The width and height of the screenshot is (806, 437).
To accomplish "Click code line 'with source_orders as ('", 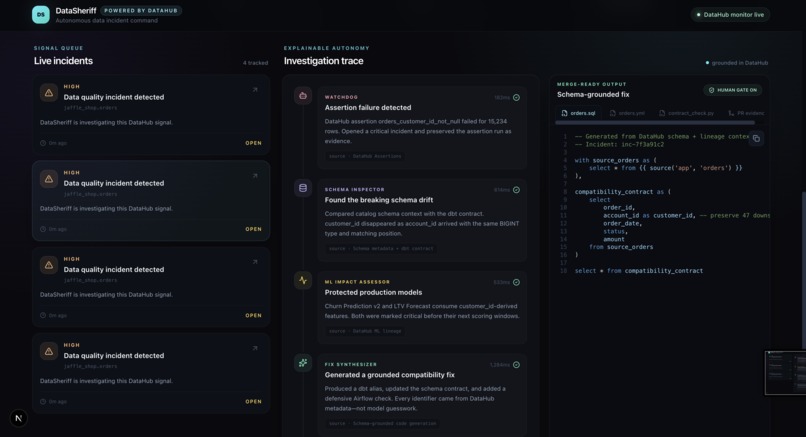I will point(615,160).
